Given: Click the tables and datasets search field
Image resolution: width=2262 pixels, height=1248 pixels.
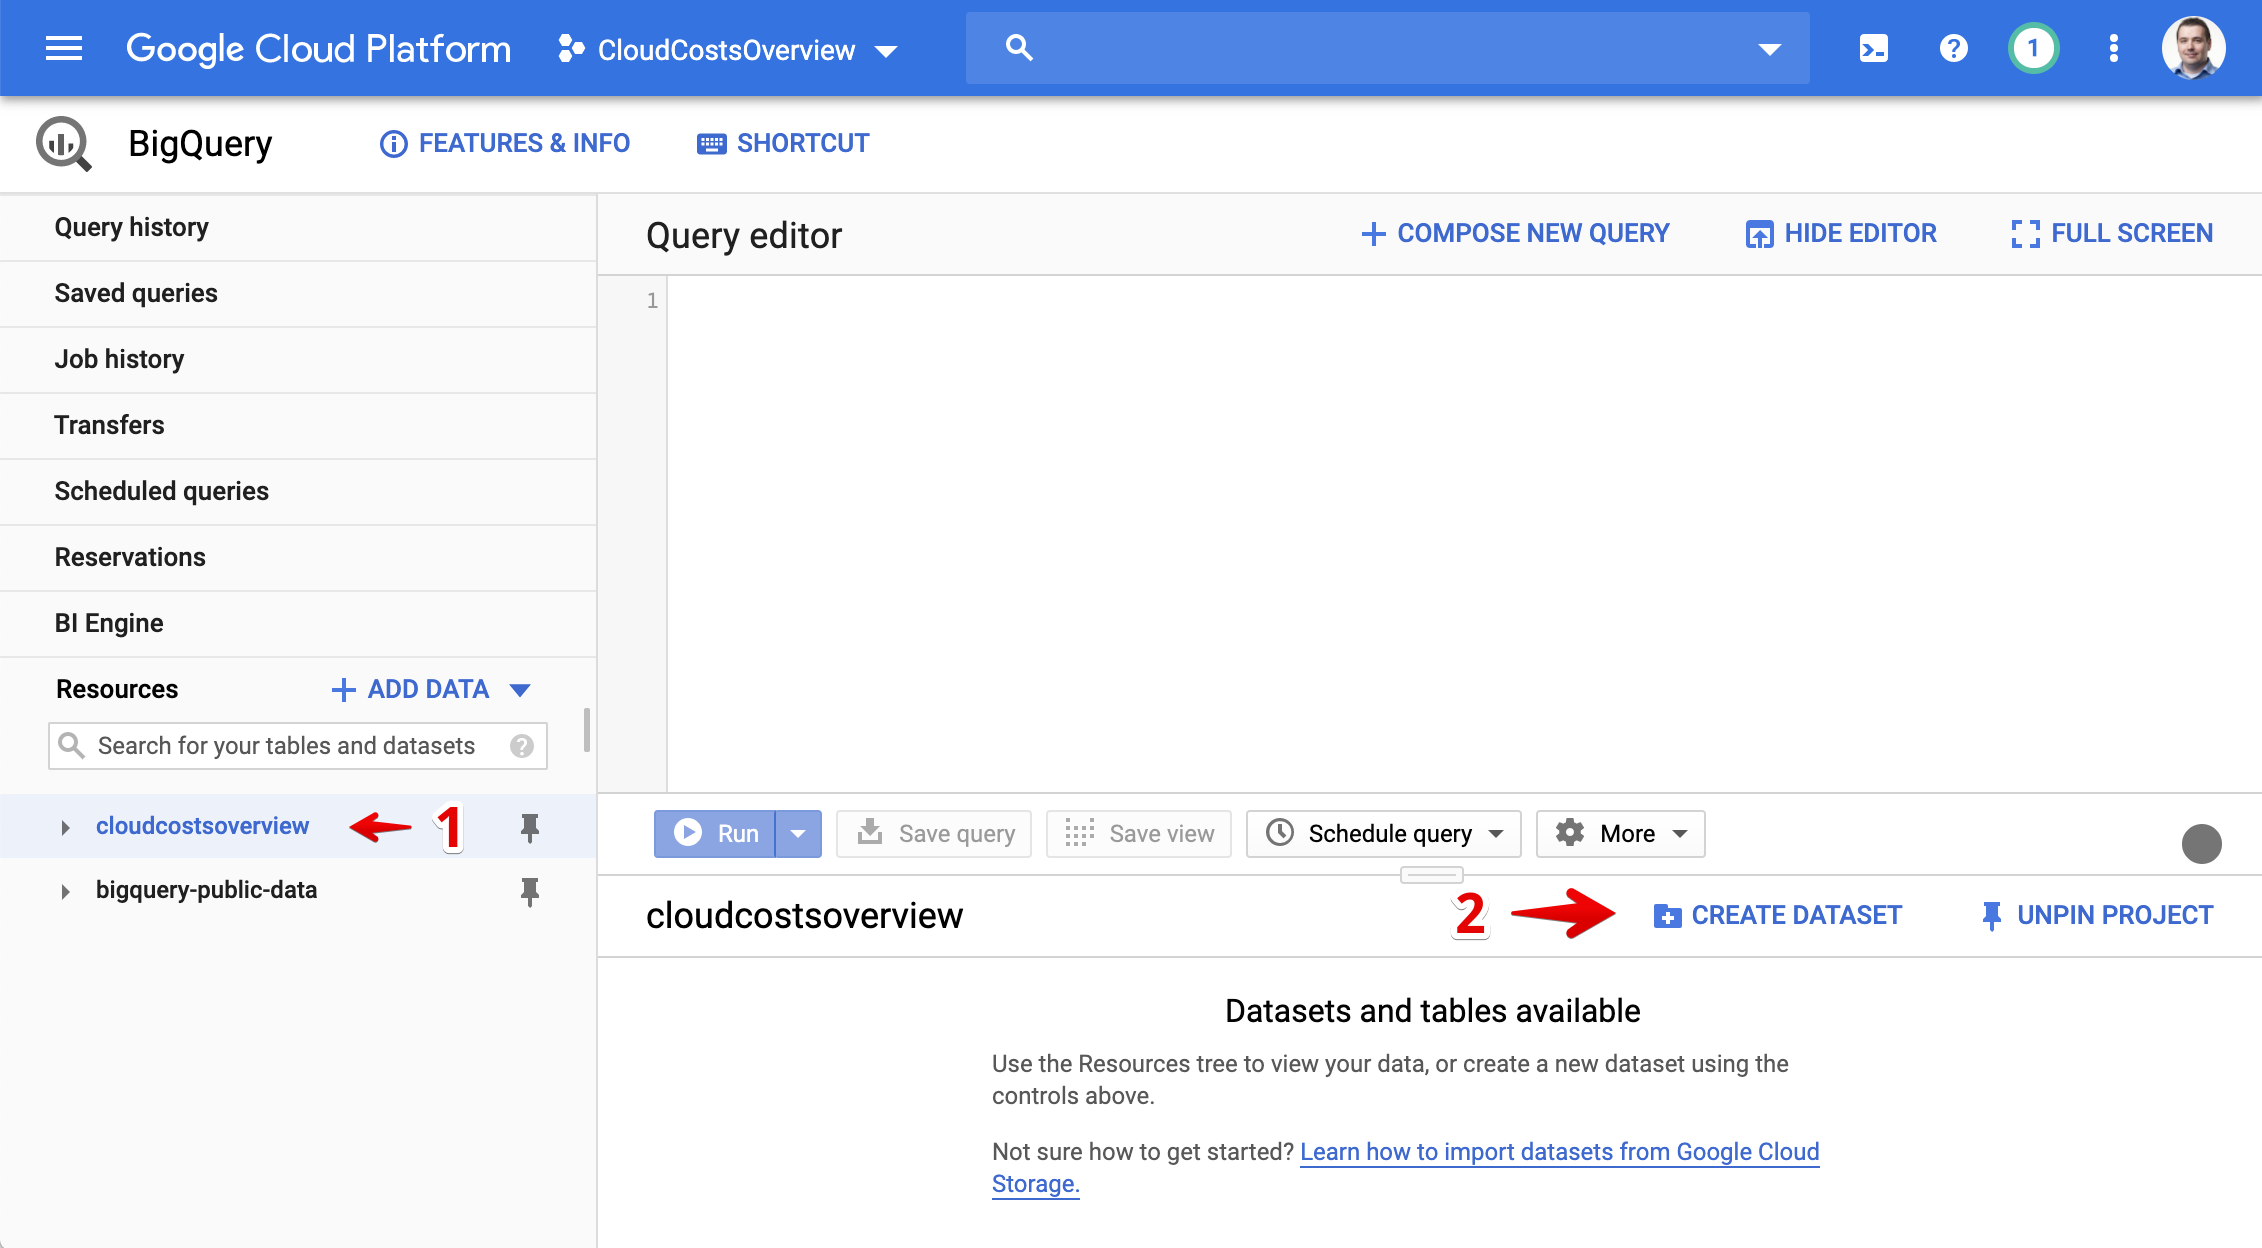Looking at the screenshot, I should click(286, 746).
